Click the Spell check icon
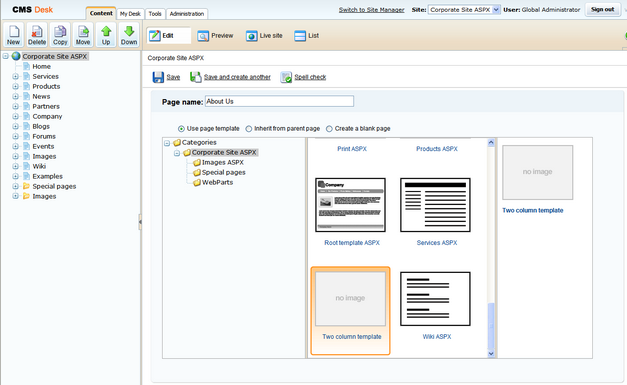 (x=286, y=77)
